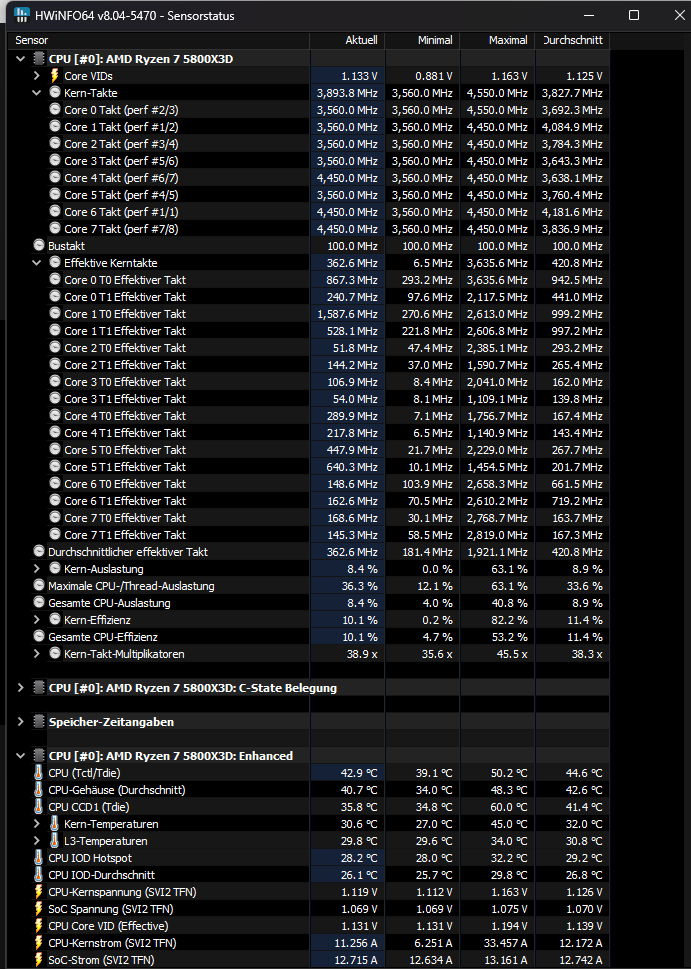Click lightning icon beside CPU Core VID (Effective)
Screen dimensions: 691x969
click(38, 925)
